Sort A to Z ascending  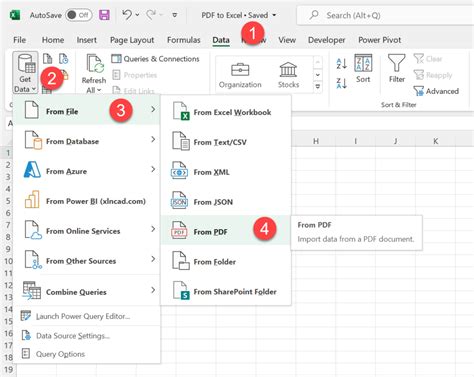point(342,63)
